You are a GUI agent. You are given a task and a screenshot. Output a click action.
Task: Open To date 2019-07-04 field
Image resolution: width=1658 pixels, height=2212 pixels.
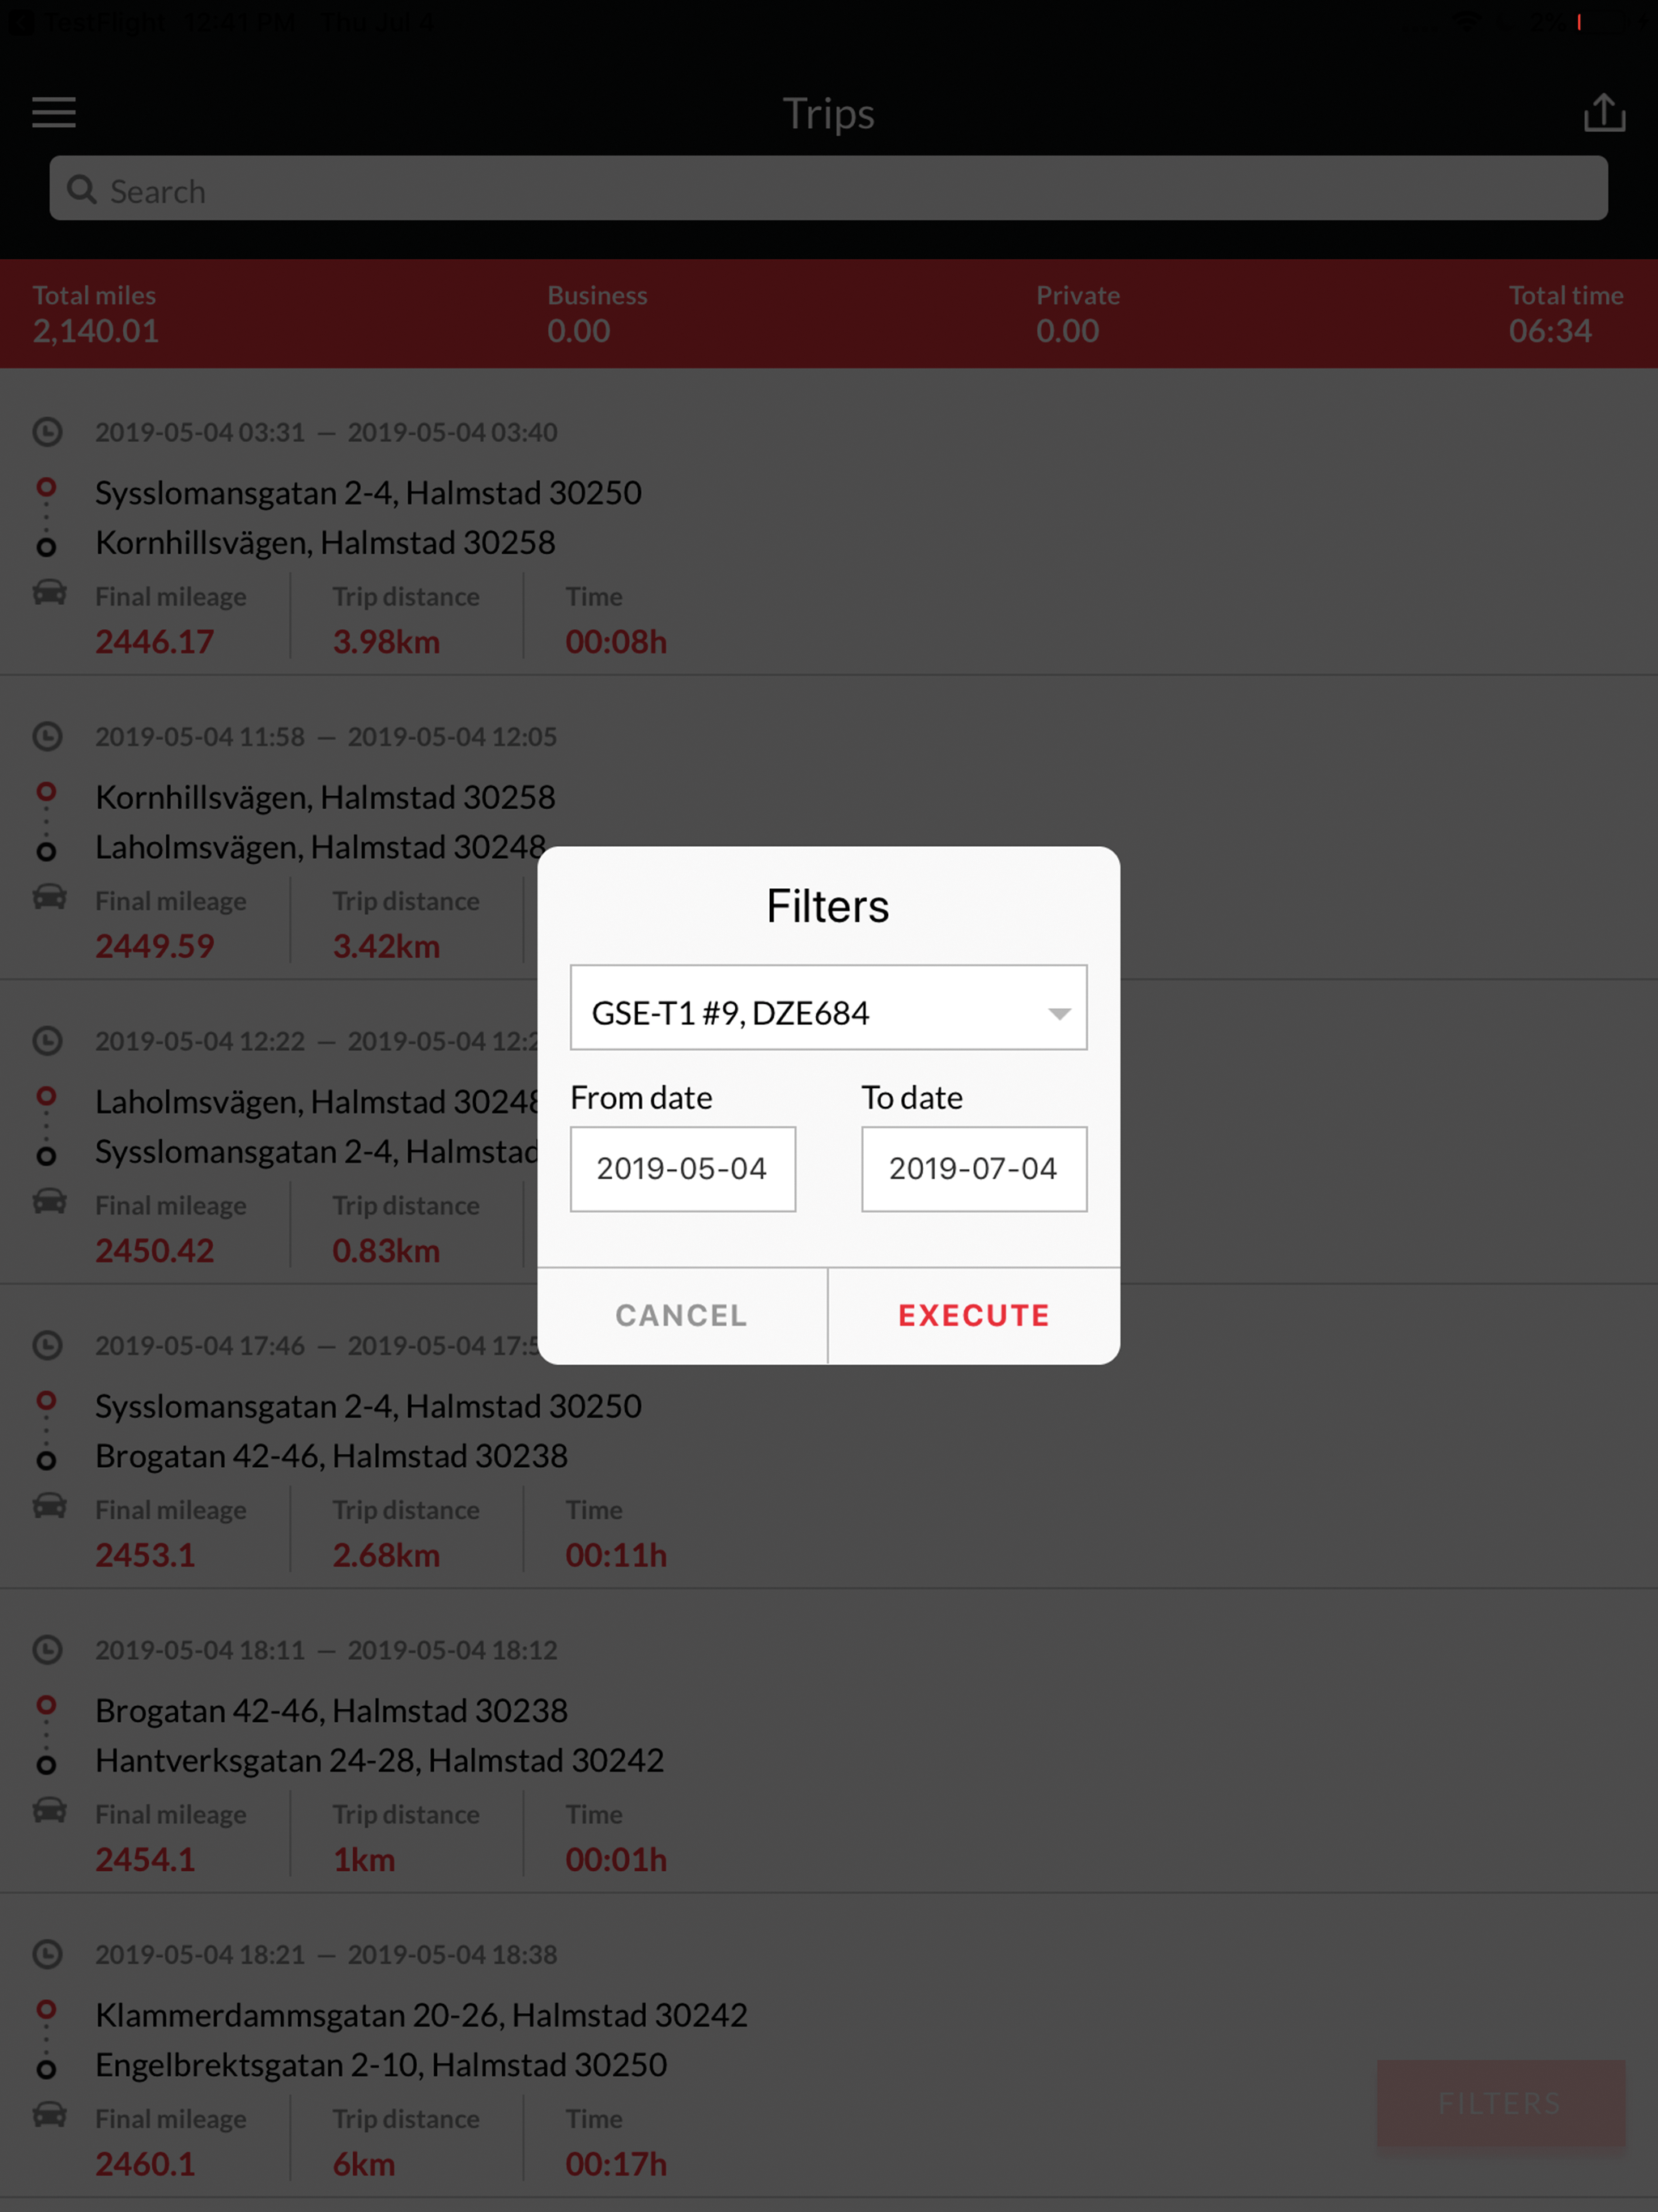[x=973, y=1169]
